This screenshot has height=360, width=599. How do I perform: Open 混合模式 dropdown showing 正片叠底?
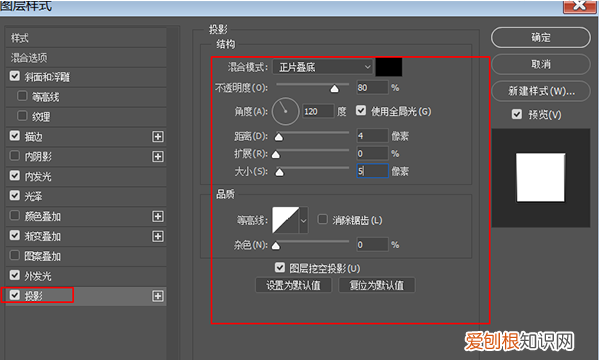tap(323, 67)
